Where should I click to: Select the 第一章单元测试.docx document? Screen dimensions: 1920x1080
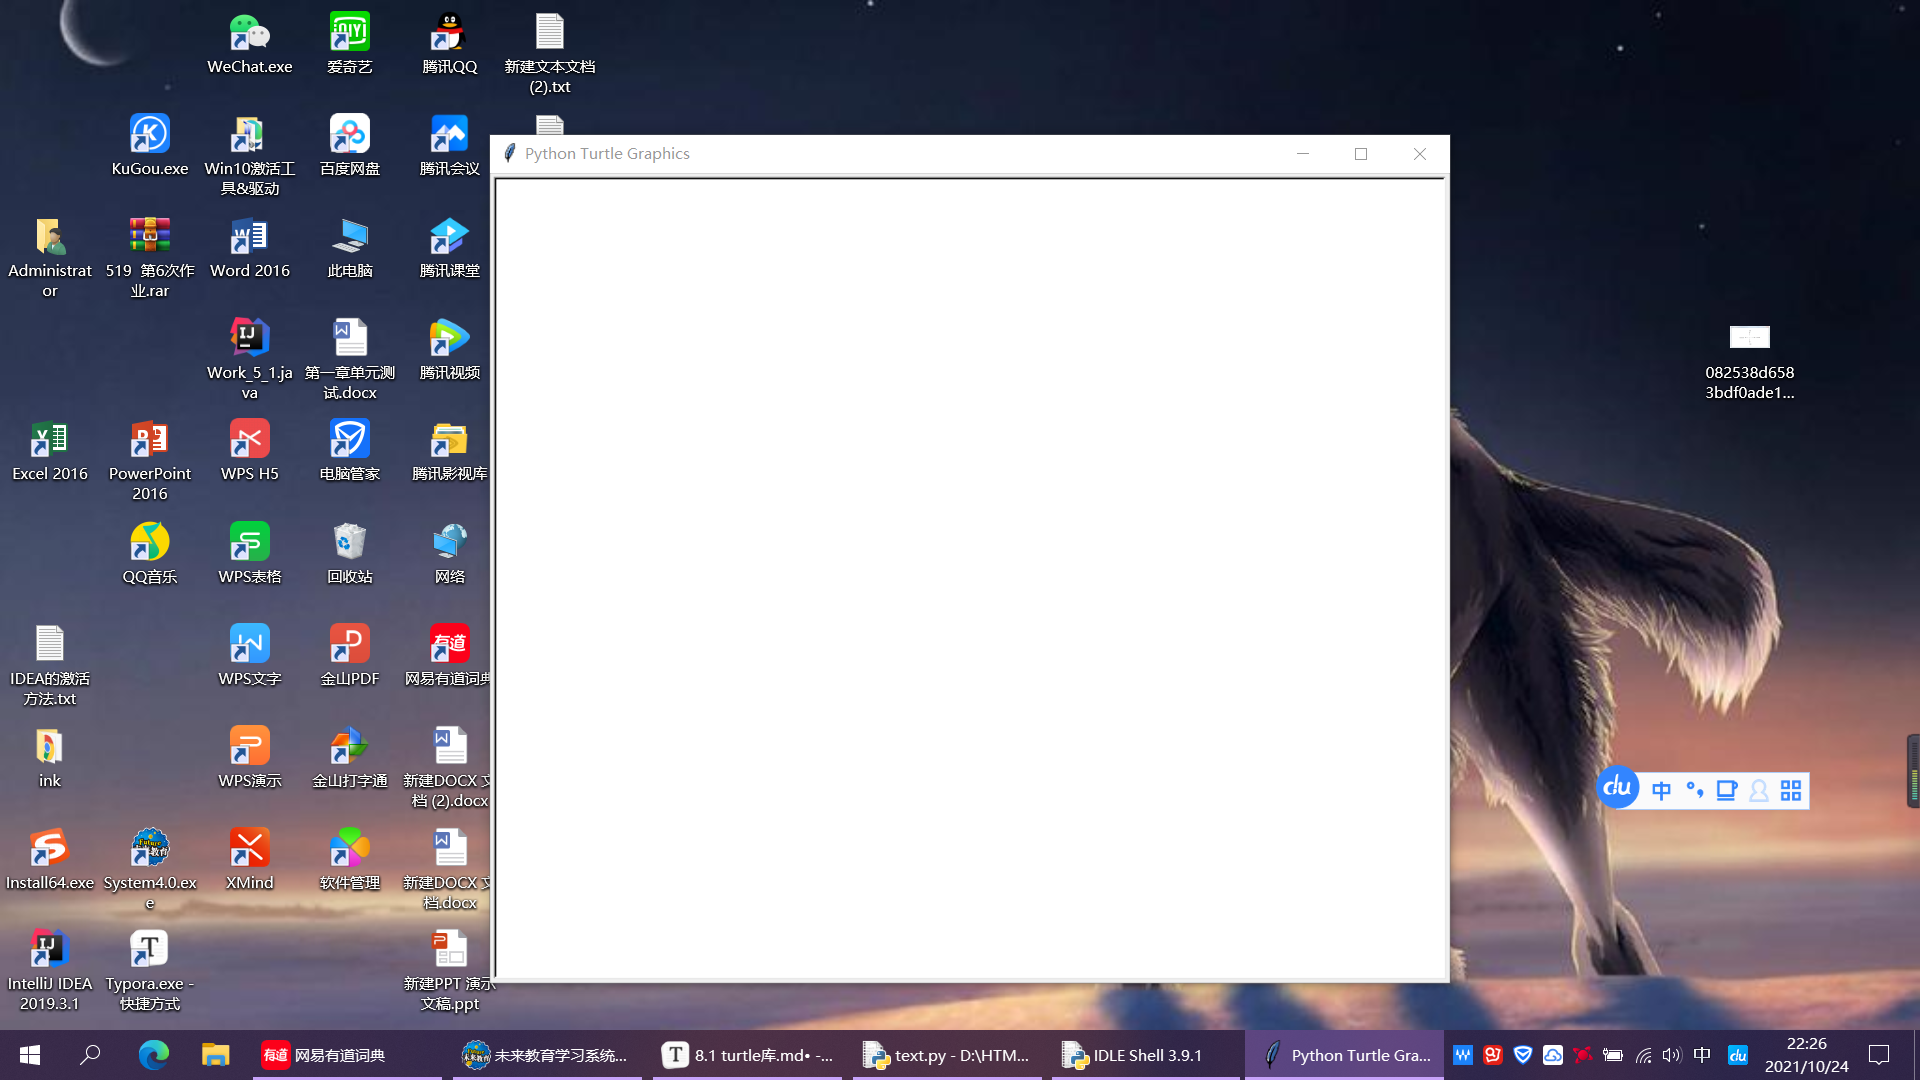tap(349, 360)
